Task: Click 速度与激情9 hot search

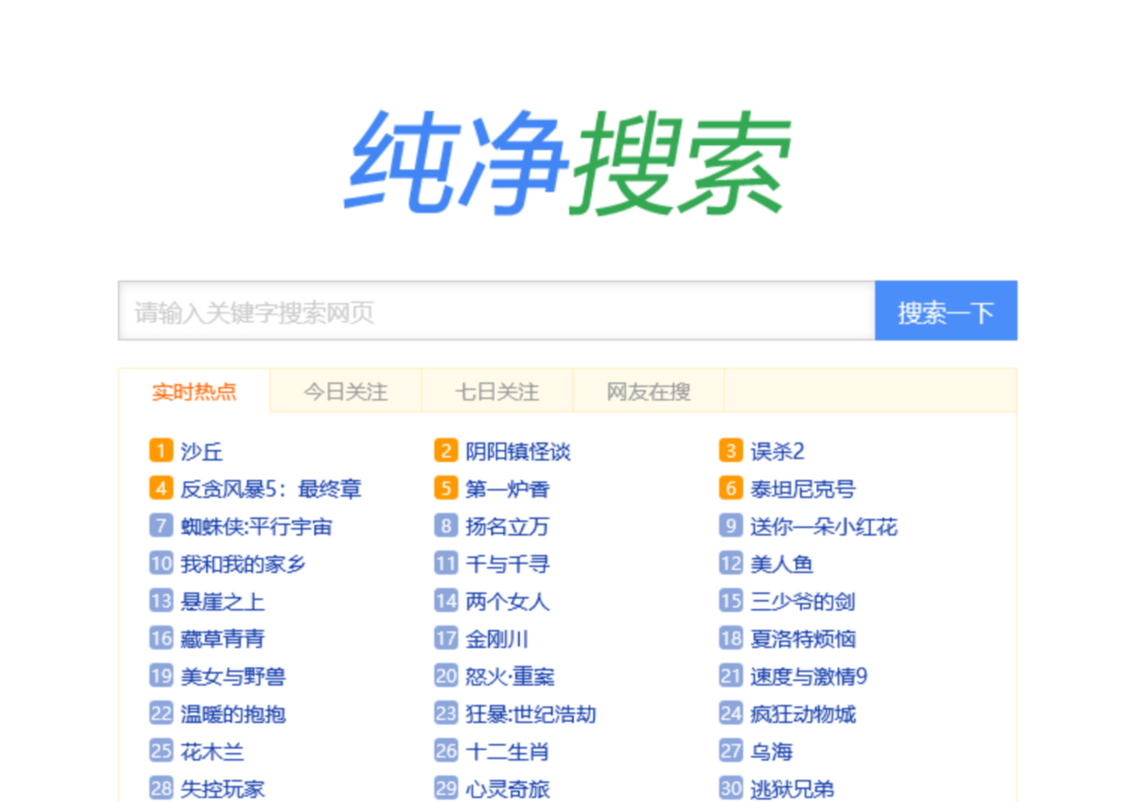Action: pos(808,677)
